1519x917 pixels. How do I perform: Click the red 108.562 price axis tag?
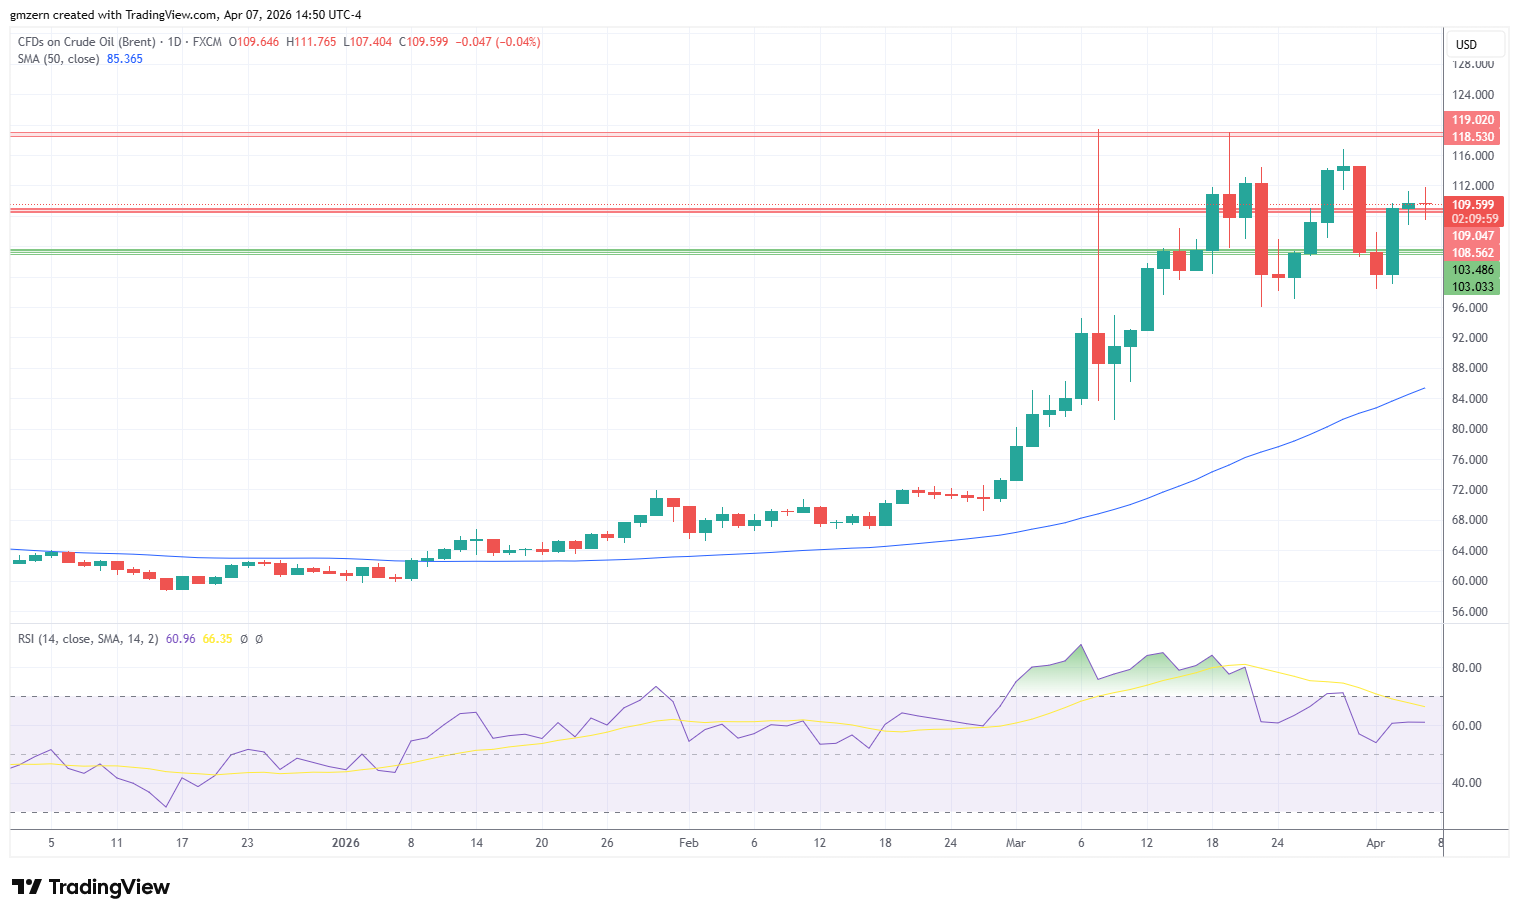point(1473,253)
